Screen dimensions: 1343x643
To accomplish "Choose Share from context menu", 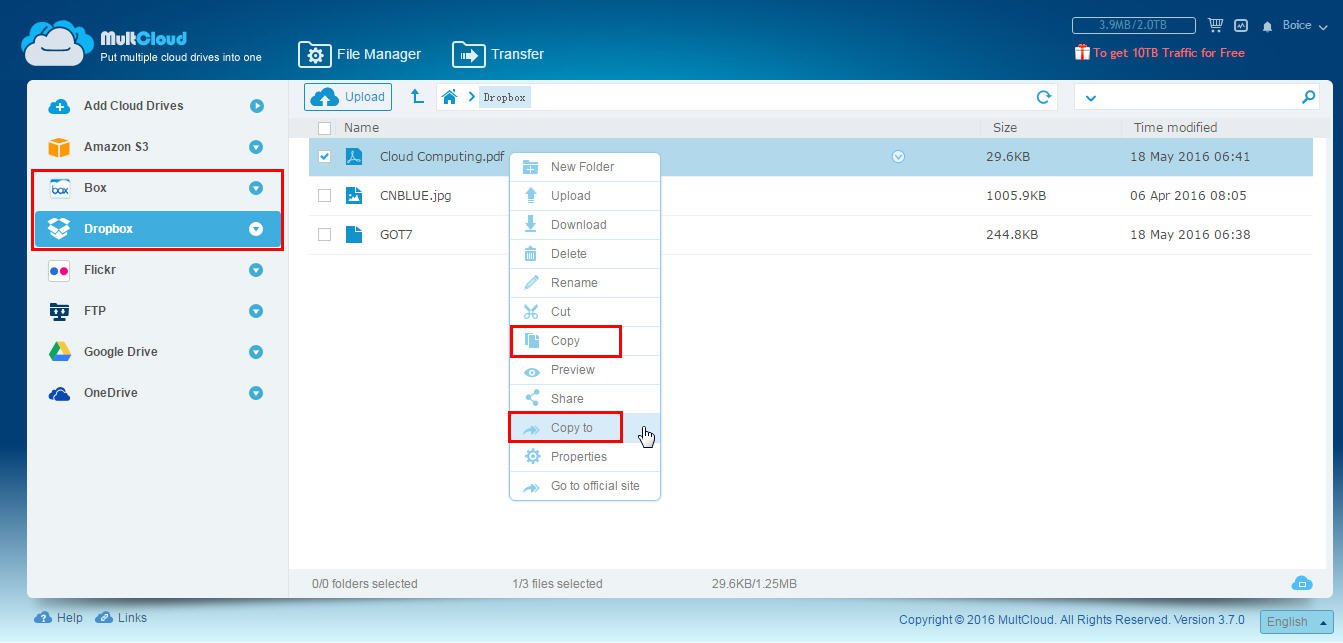I will (585, 399).
